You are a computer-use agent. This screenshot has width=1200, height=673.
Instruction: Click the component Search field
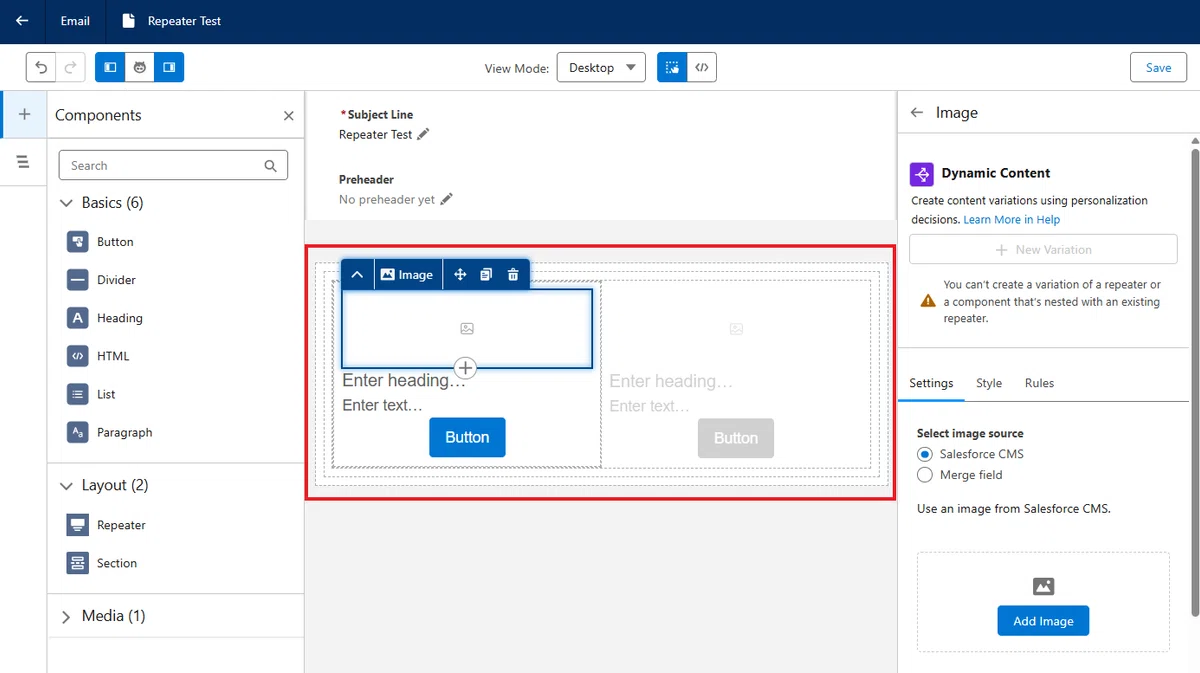click(x=173, y=165)
